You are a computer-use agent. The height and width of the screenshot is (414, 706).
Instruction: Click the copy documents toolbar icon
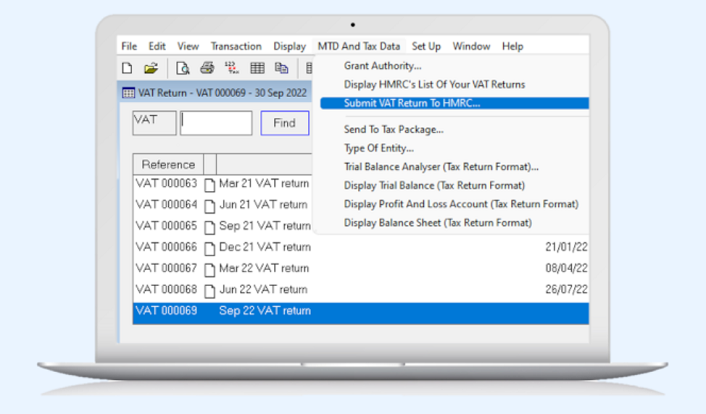(x=282, y=68)
